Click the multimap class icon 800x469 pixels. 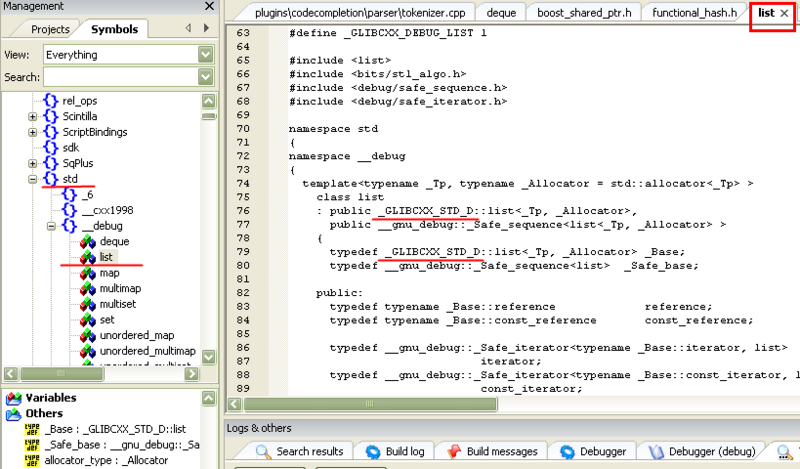[88, 288]
